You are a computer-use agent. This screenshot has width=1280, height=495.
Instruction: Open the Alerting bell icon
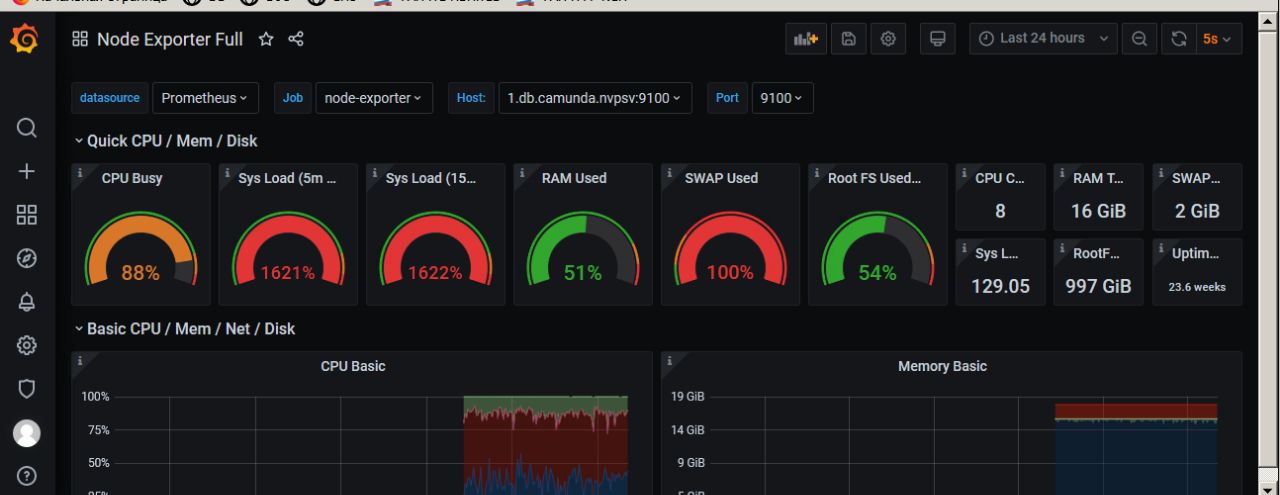pyautogui.click(x=27, y=303)
